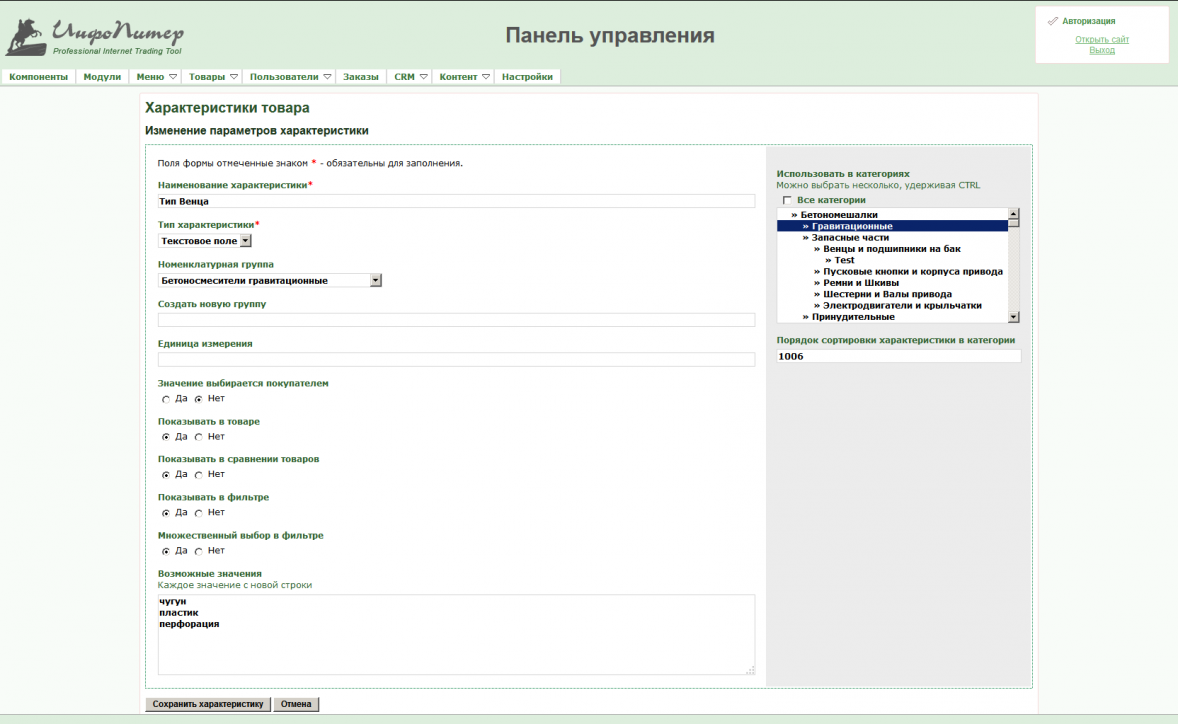
Task: Follow the Открыть сайт link
Action: (1101, 39)
